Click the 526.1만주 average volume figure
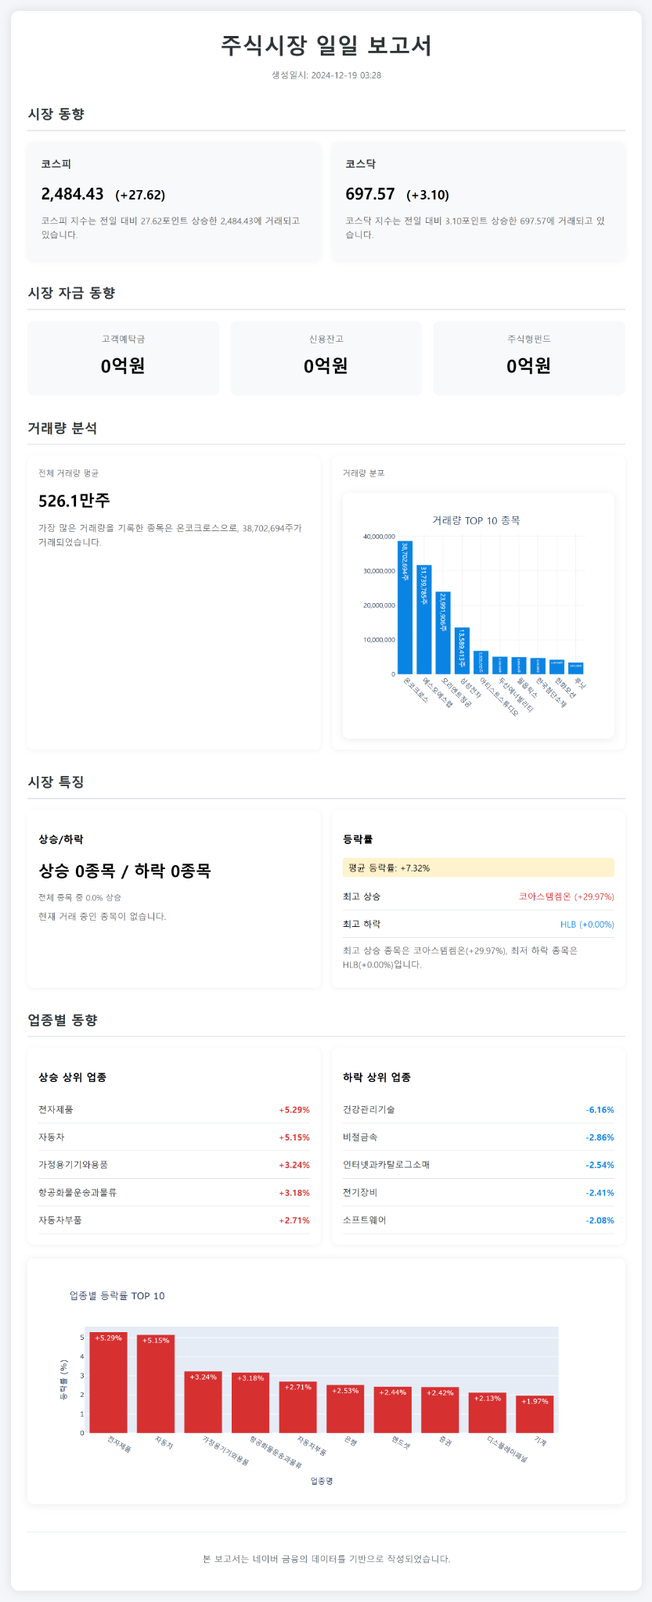This screenshot has width=652, height=1602. click(75, 500)
